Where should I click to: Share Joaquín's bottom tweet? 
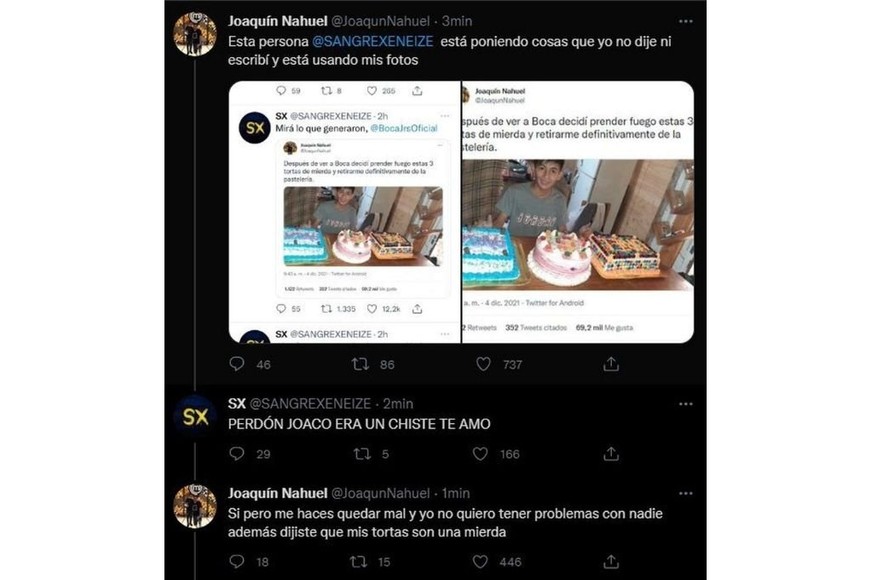click(x=610, y=562)
